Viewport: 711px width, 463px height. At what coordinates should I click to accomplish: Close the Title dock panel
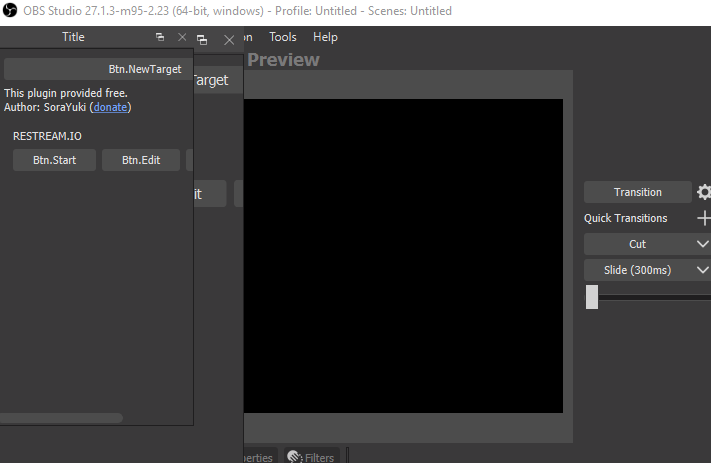point(182,37)
